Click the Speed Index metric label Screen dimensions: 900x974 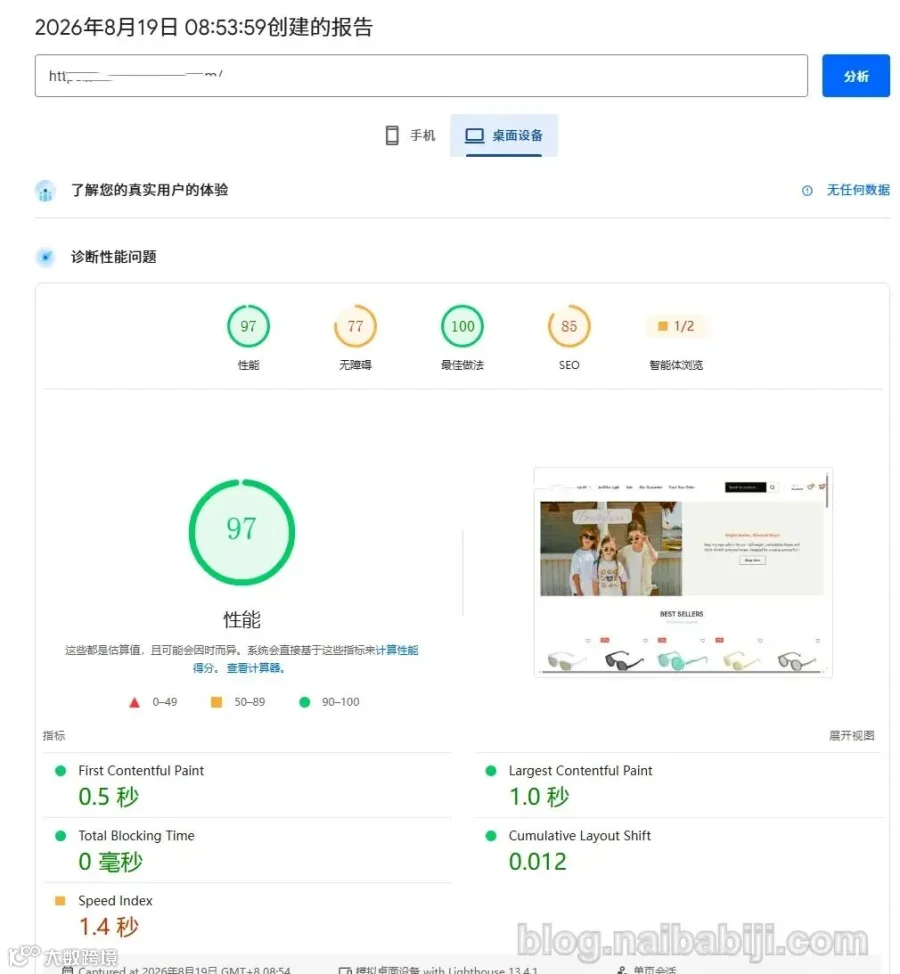point(116,901)
